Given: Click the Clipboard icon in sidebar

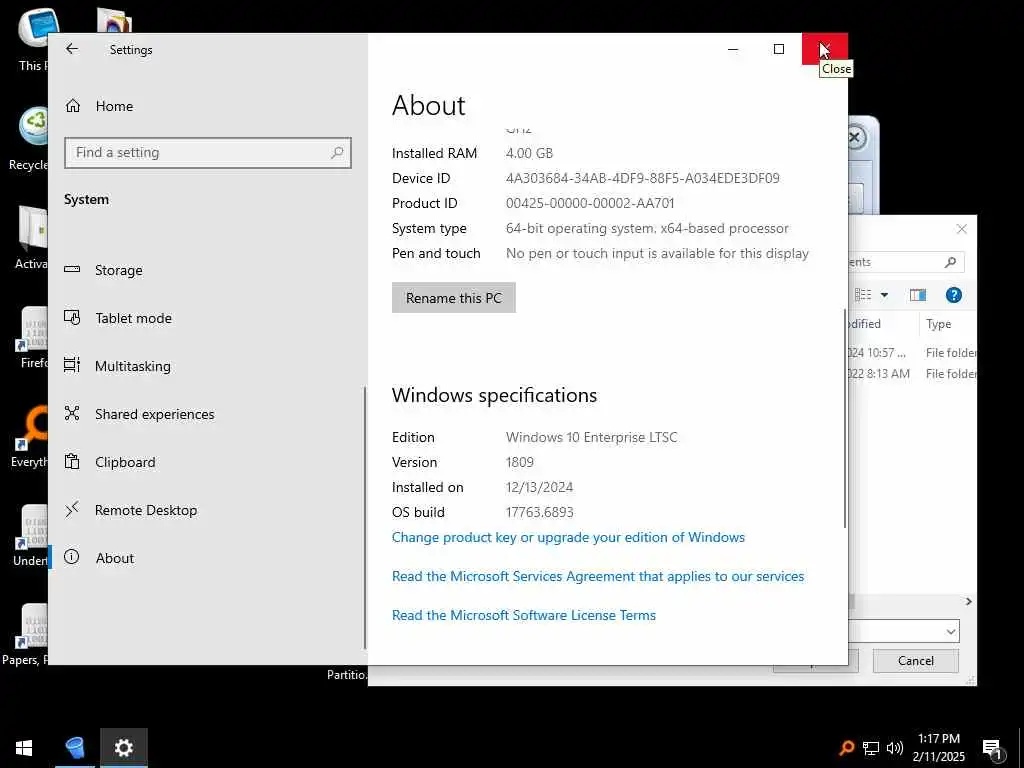Looking at the screenshot, I should [x=72, y=462].
